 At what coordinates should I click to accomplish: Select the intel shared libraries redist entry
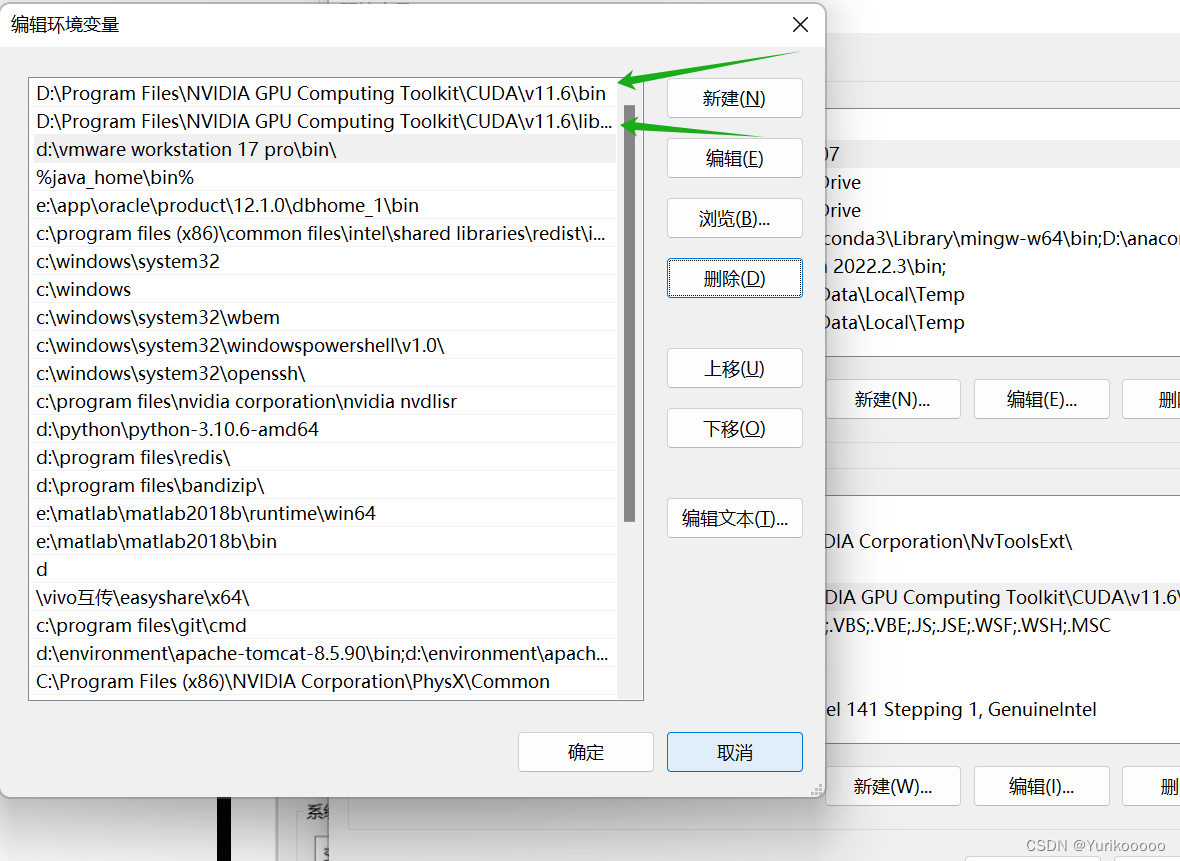325,233
